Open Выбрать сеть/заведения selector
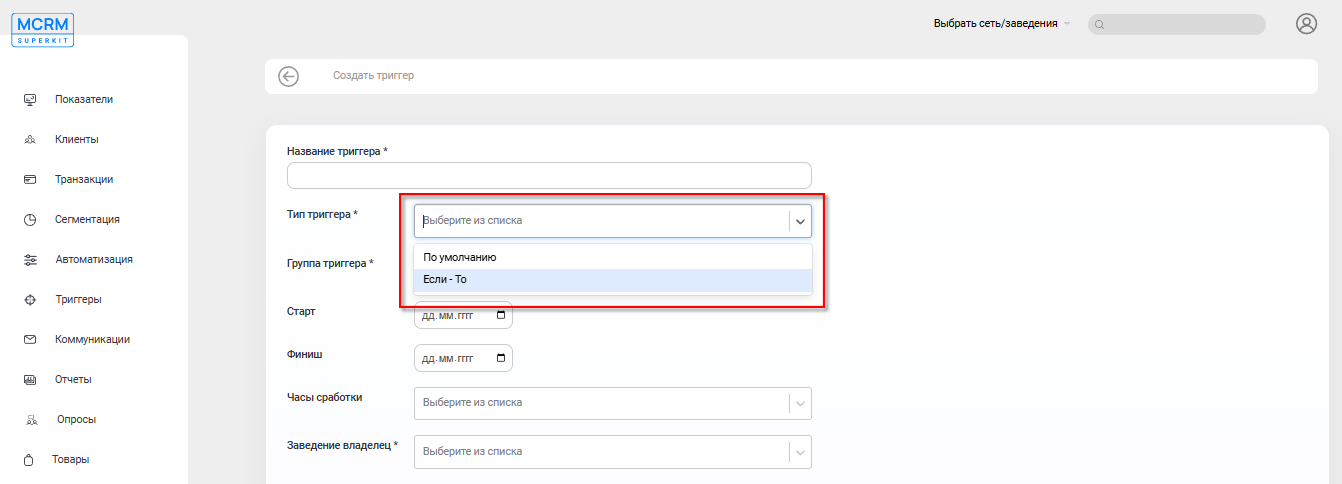 tap(1001, 23)
